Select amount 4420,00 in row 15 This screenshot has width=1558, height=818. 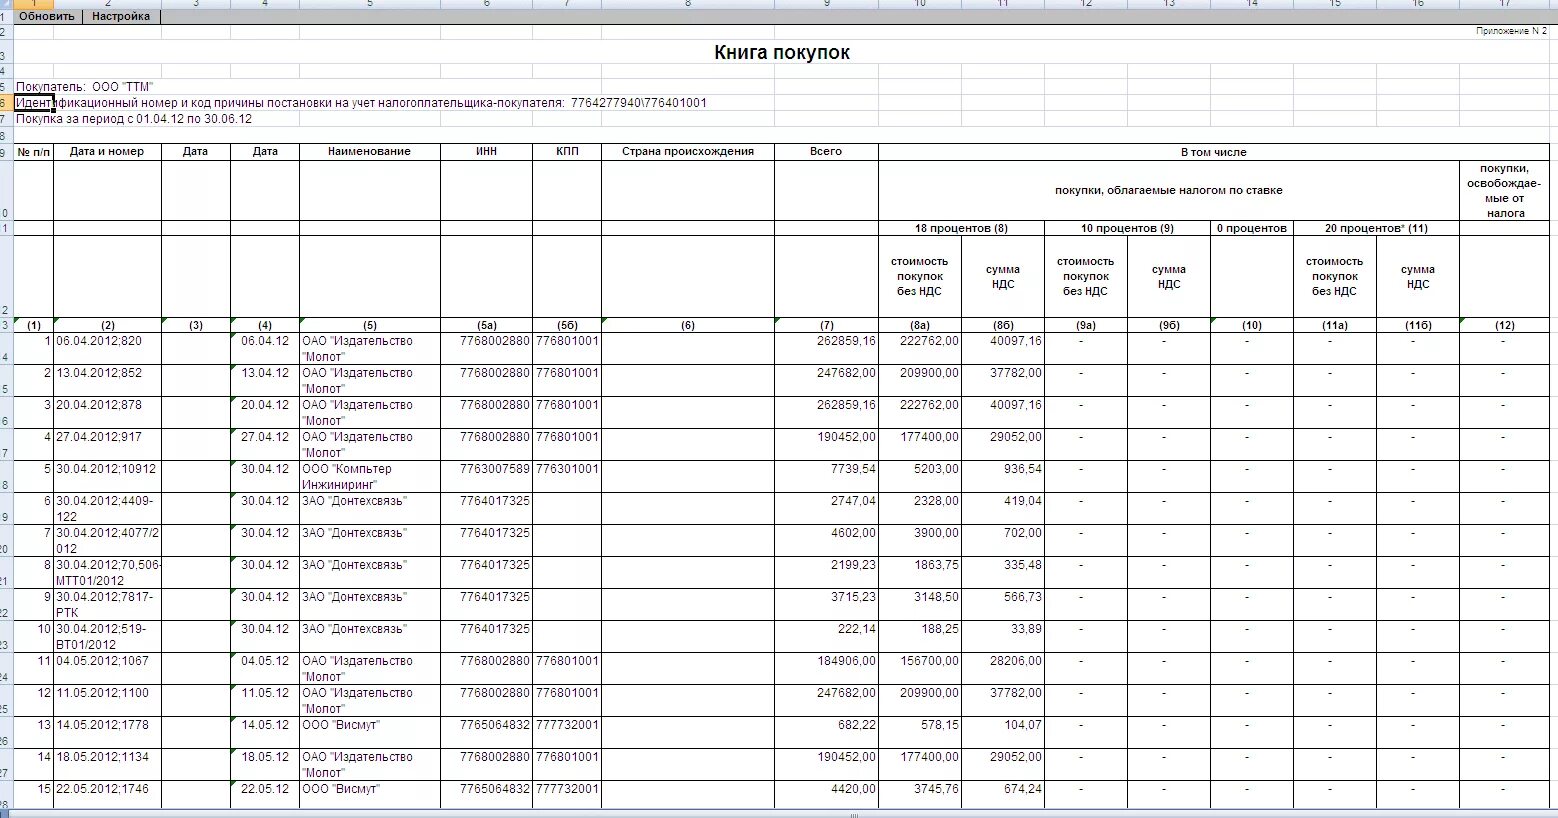[826, 795]
